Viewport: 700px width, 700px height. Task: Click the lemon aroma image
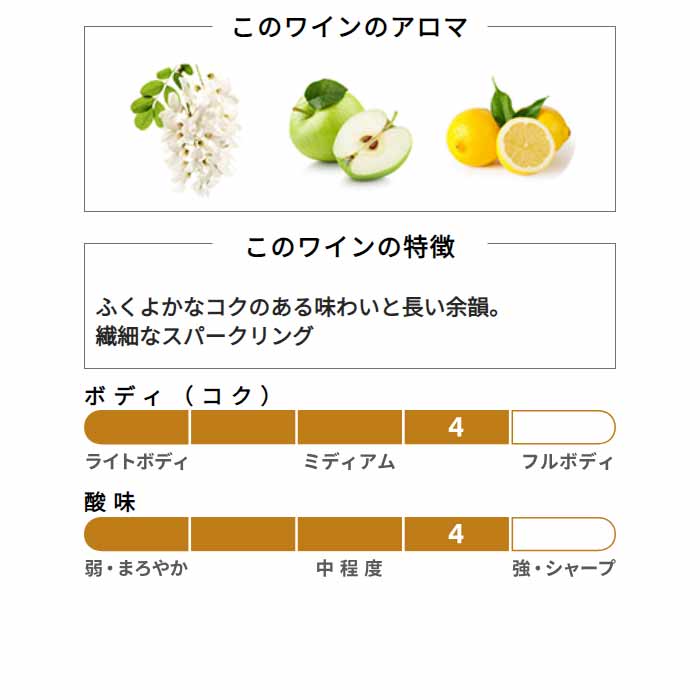pos(510,127)
